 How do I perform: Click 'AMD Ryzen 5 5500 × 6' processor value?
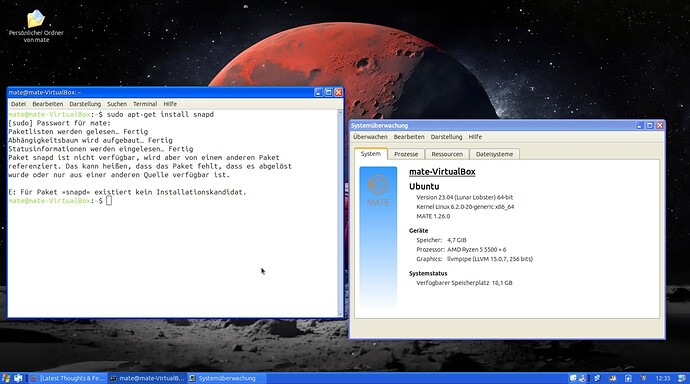pyautogui.click(x=477, y=249)
